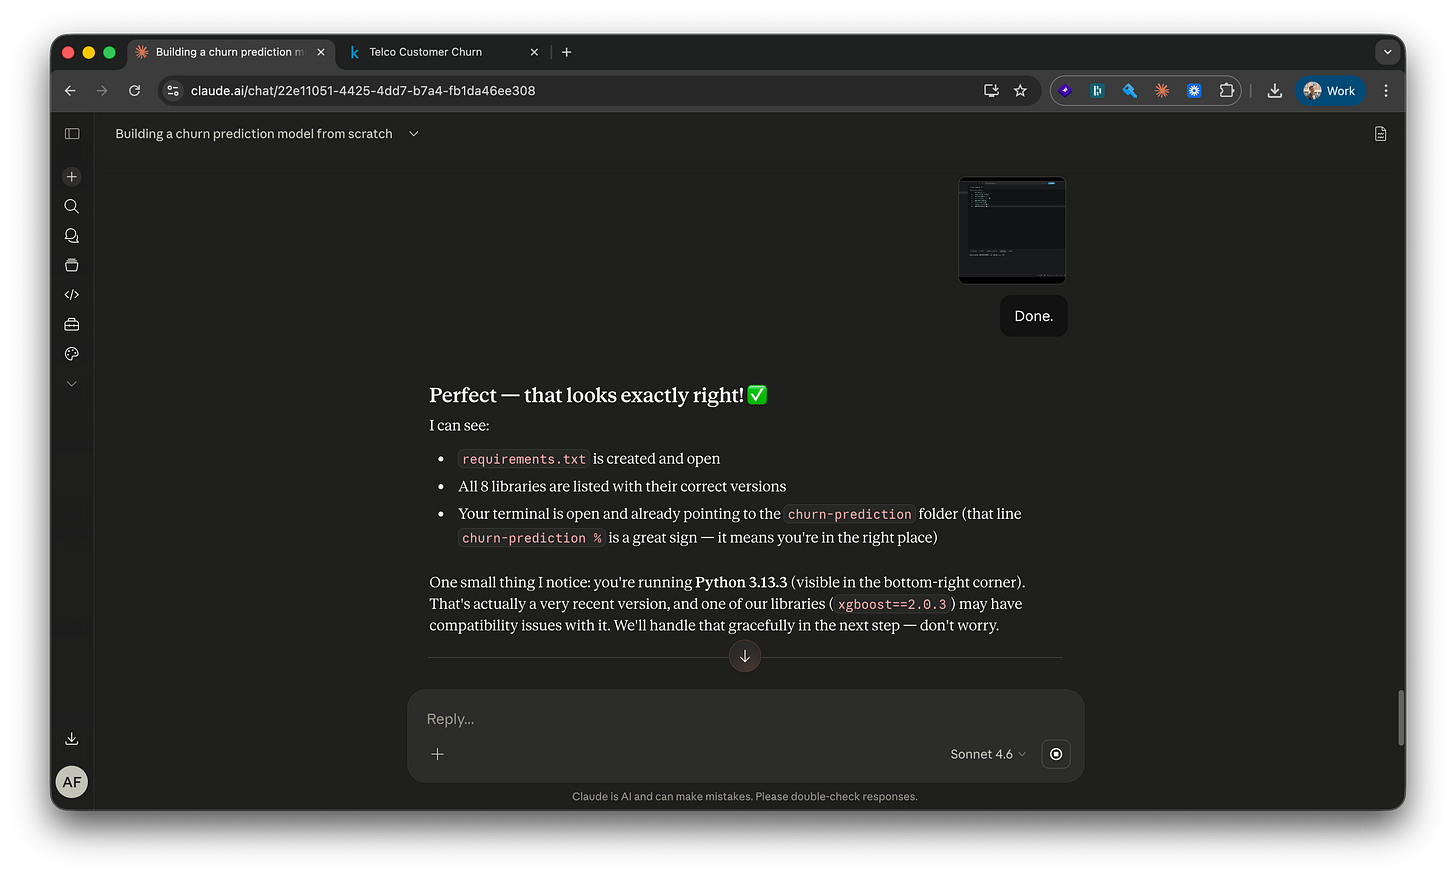Screen dimensions: 1456x877
Task: Attach a file with the plus icon in reply box
Action: coord(437,754)
